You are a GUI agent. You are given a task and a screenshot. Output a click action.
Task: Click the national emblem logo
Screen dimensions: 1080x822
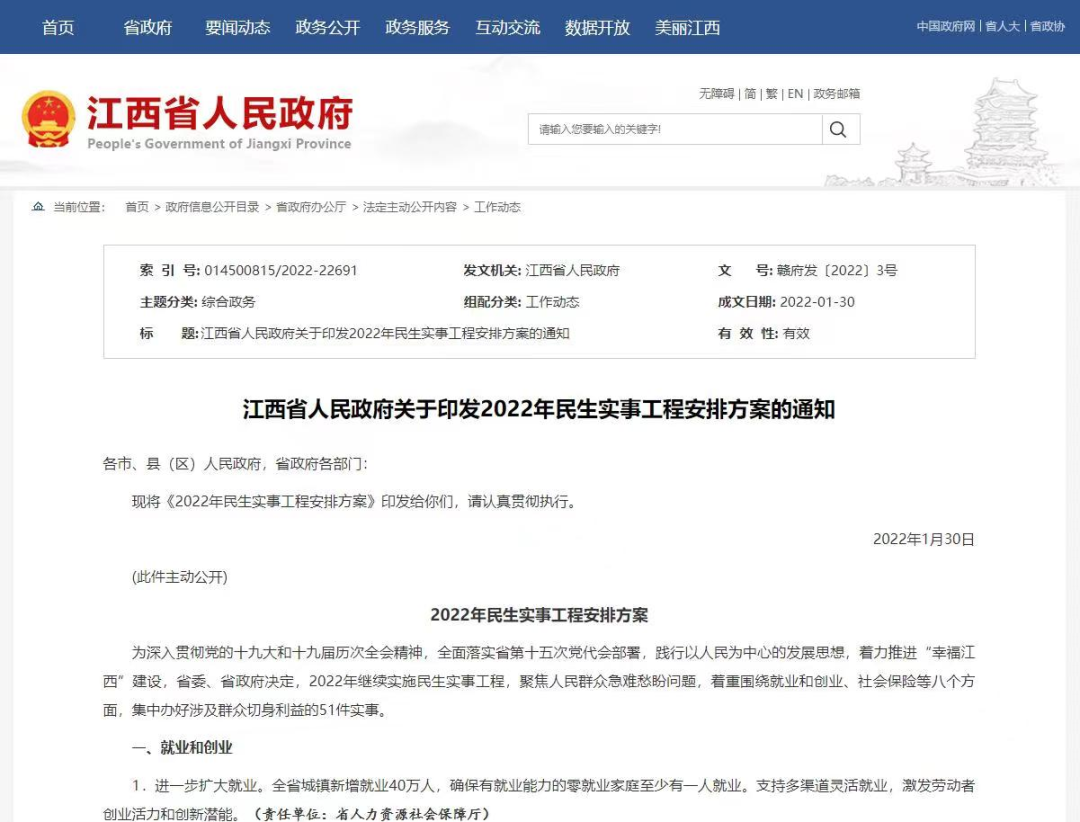click(x=48, y=119)
